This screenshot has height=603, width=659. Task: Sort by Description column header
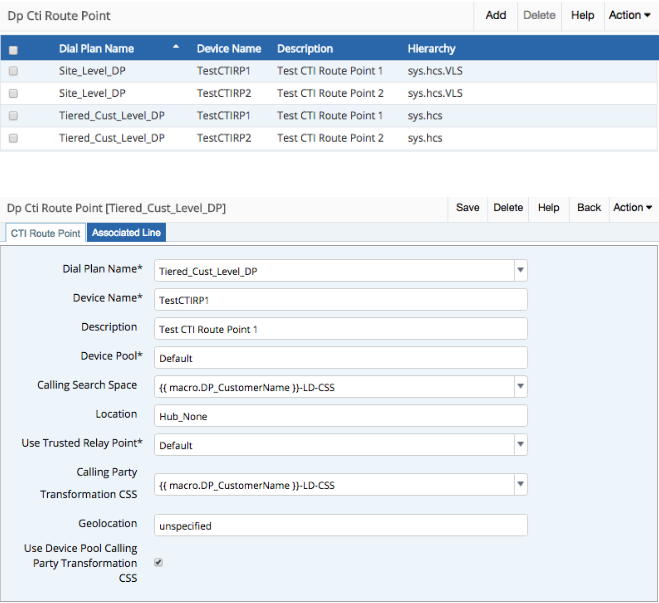305,49
